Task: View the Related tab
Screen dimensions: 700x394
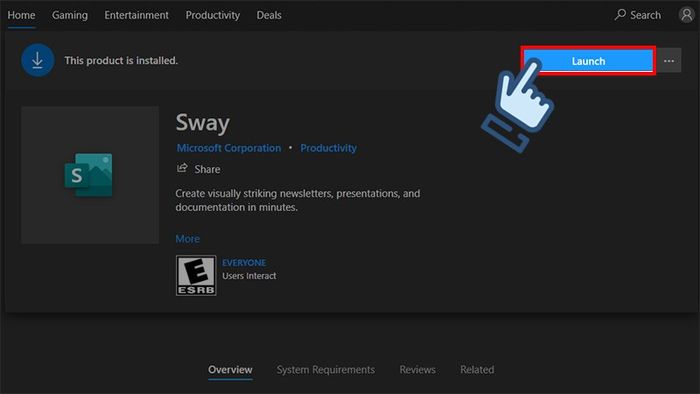Action: point(477,370)
